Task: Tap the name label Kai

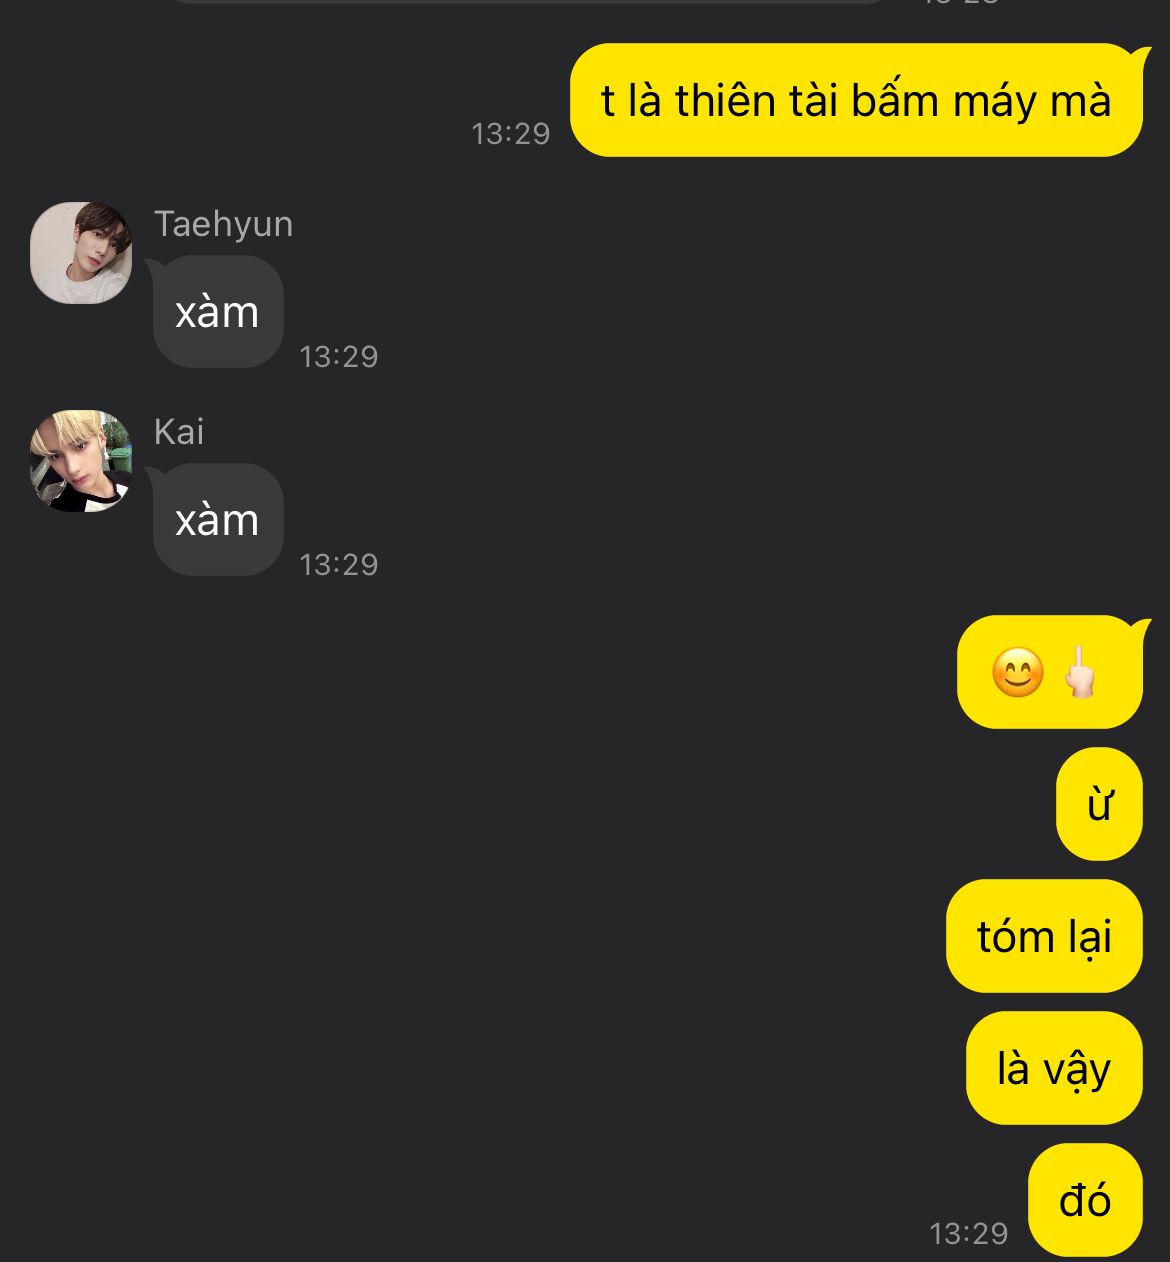Action: pos(179,432)
